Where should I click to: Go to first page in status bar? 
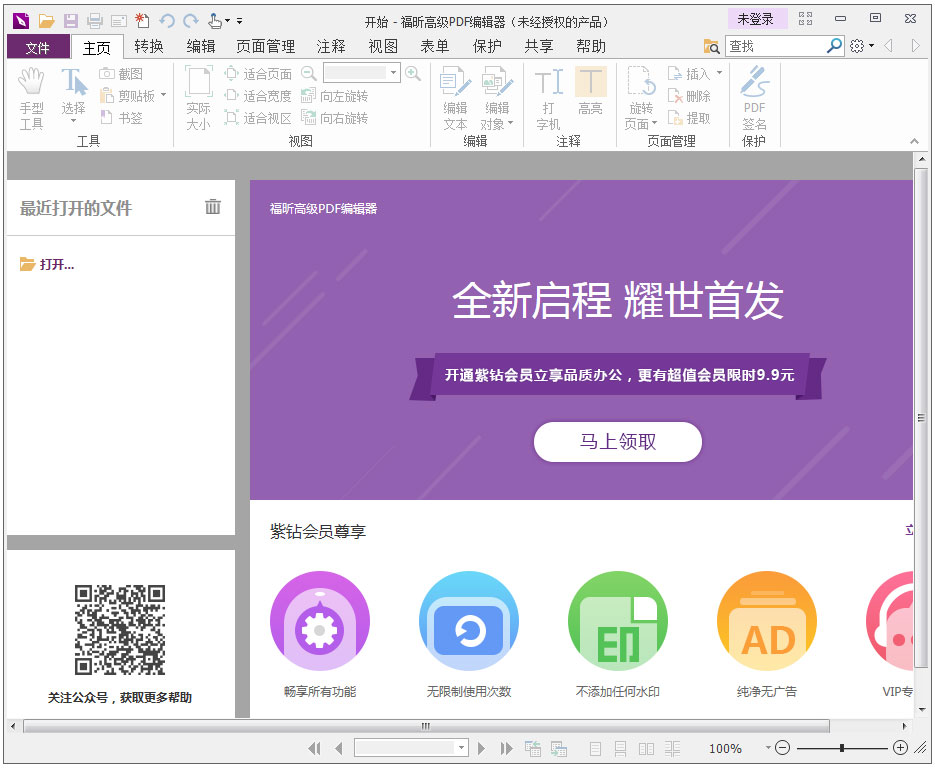[x=314, y=748]
